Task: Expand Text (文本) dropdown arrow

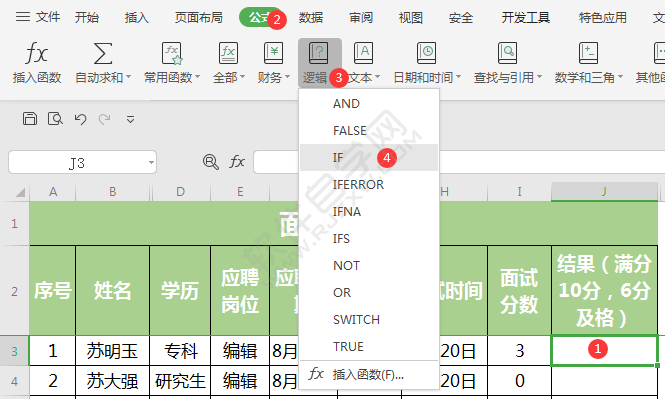Action: pos(377,78)
